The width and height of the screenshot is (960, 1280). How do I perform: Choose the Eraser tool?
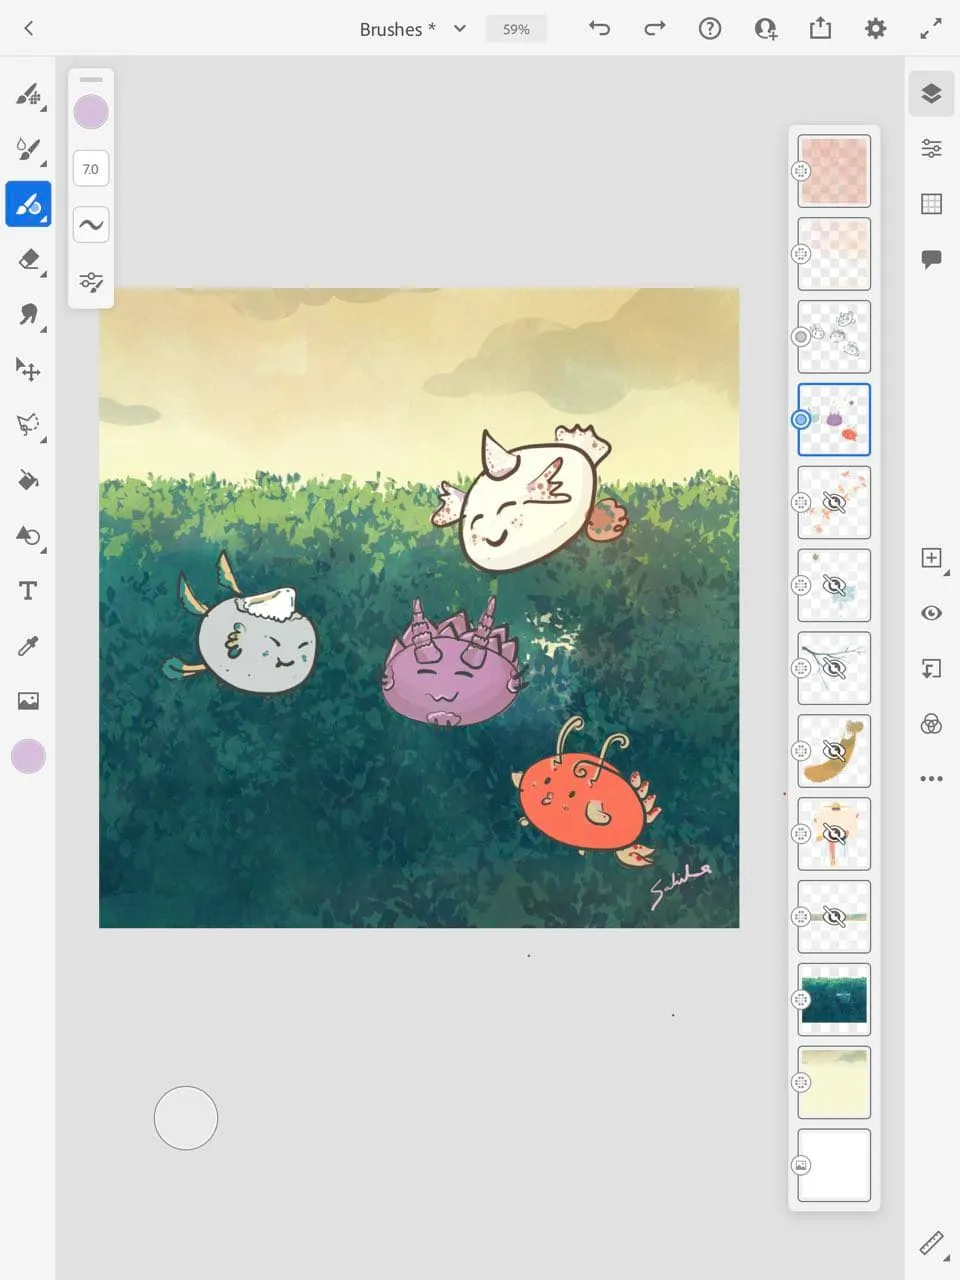[28, 259]
